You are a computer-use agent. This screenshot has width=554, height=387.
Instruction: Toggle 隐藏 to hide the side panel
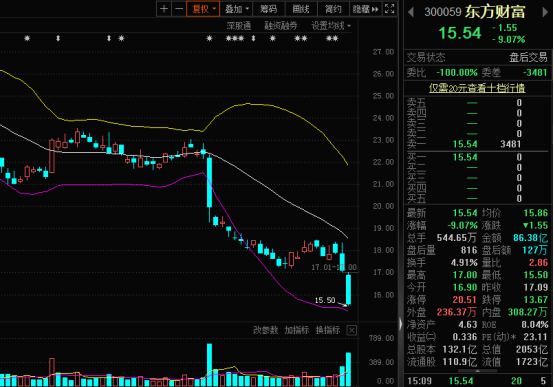[x=365, y=9]
